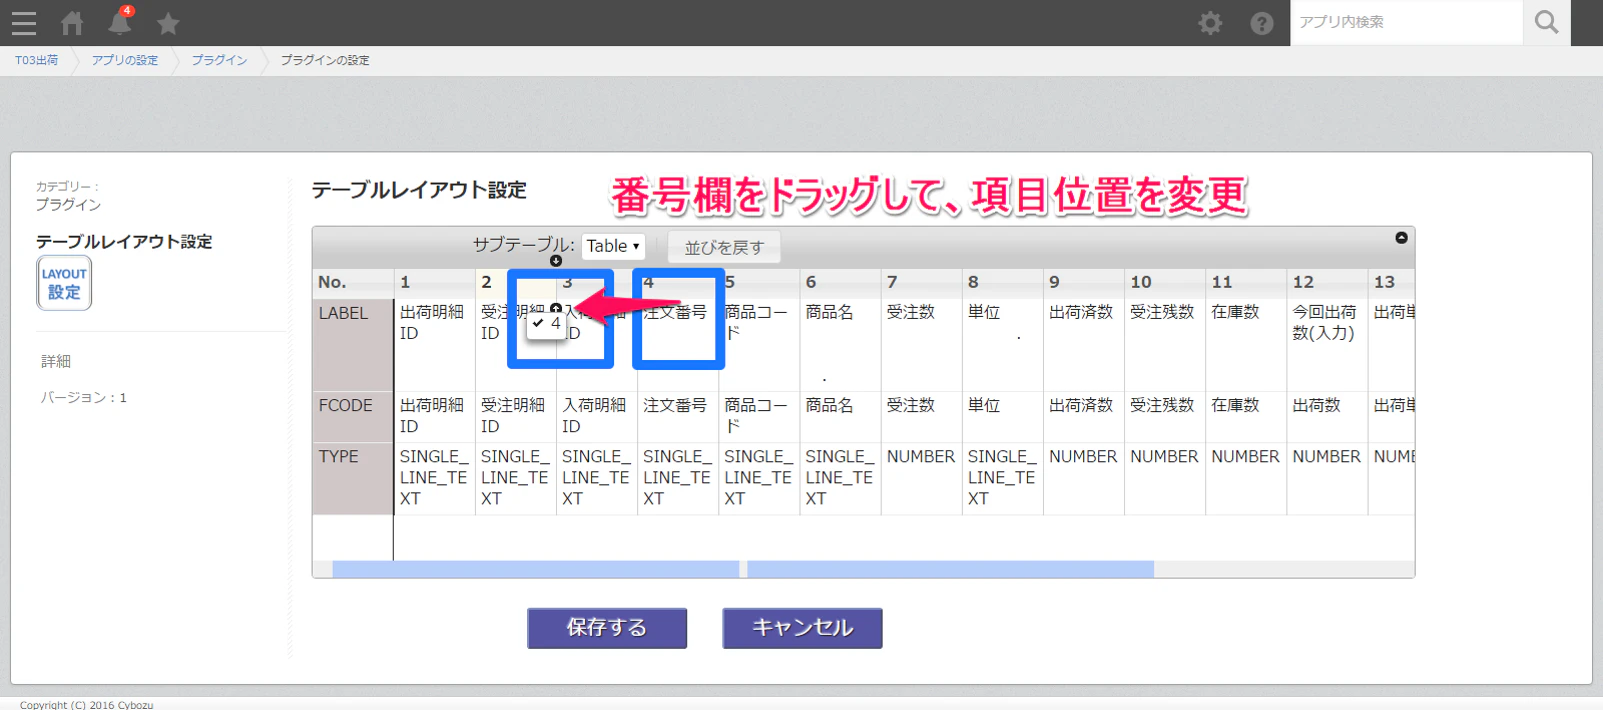Click the バージョン:1 sidebar text
The image size is (1603, 710).
coord(83,397)
